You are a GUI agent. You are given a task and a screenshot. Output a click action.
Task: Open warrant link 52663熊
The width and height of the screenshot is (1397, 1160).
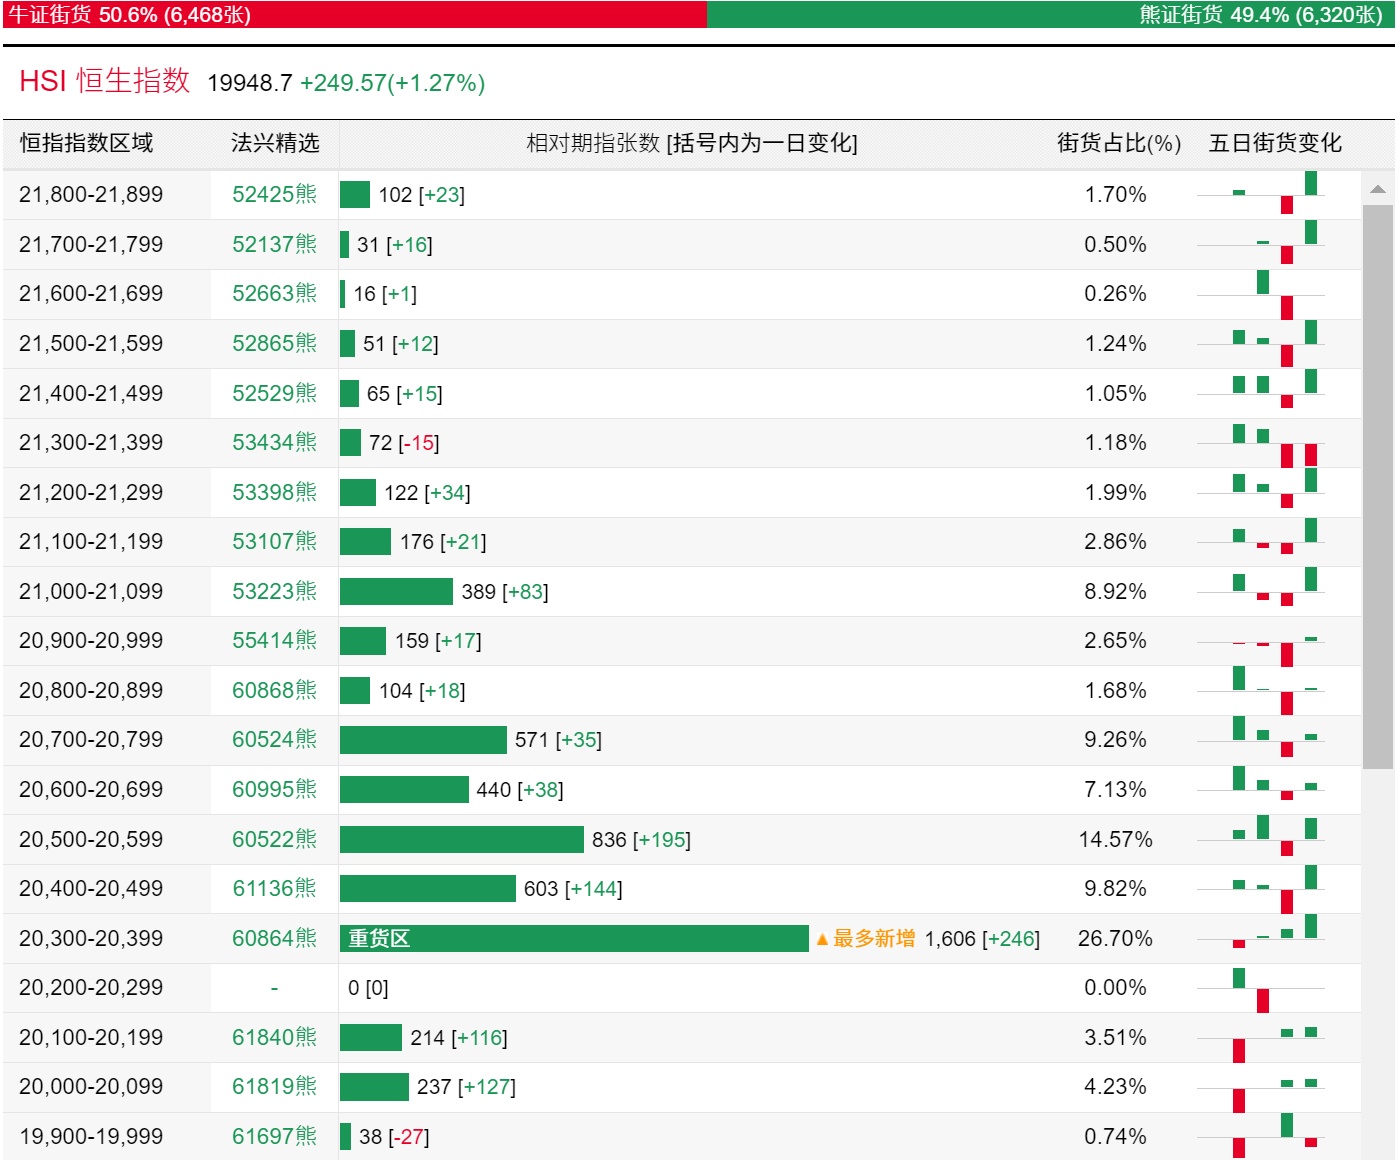tap(274, 293)
